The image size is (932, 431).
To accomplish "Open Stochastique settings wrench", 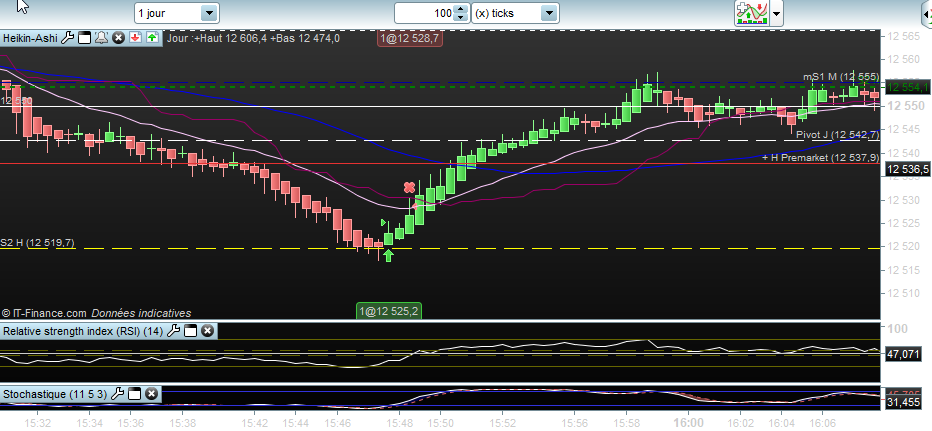I will click(x=117, y=394).
